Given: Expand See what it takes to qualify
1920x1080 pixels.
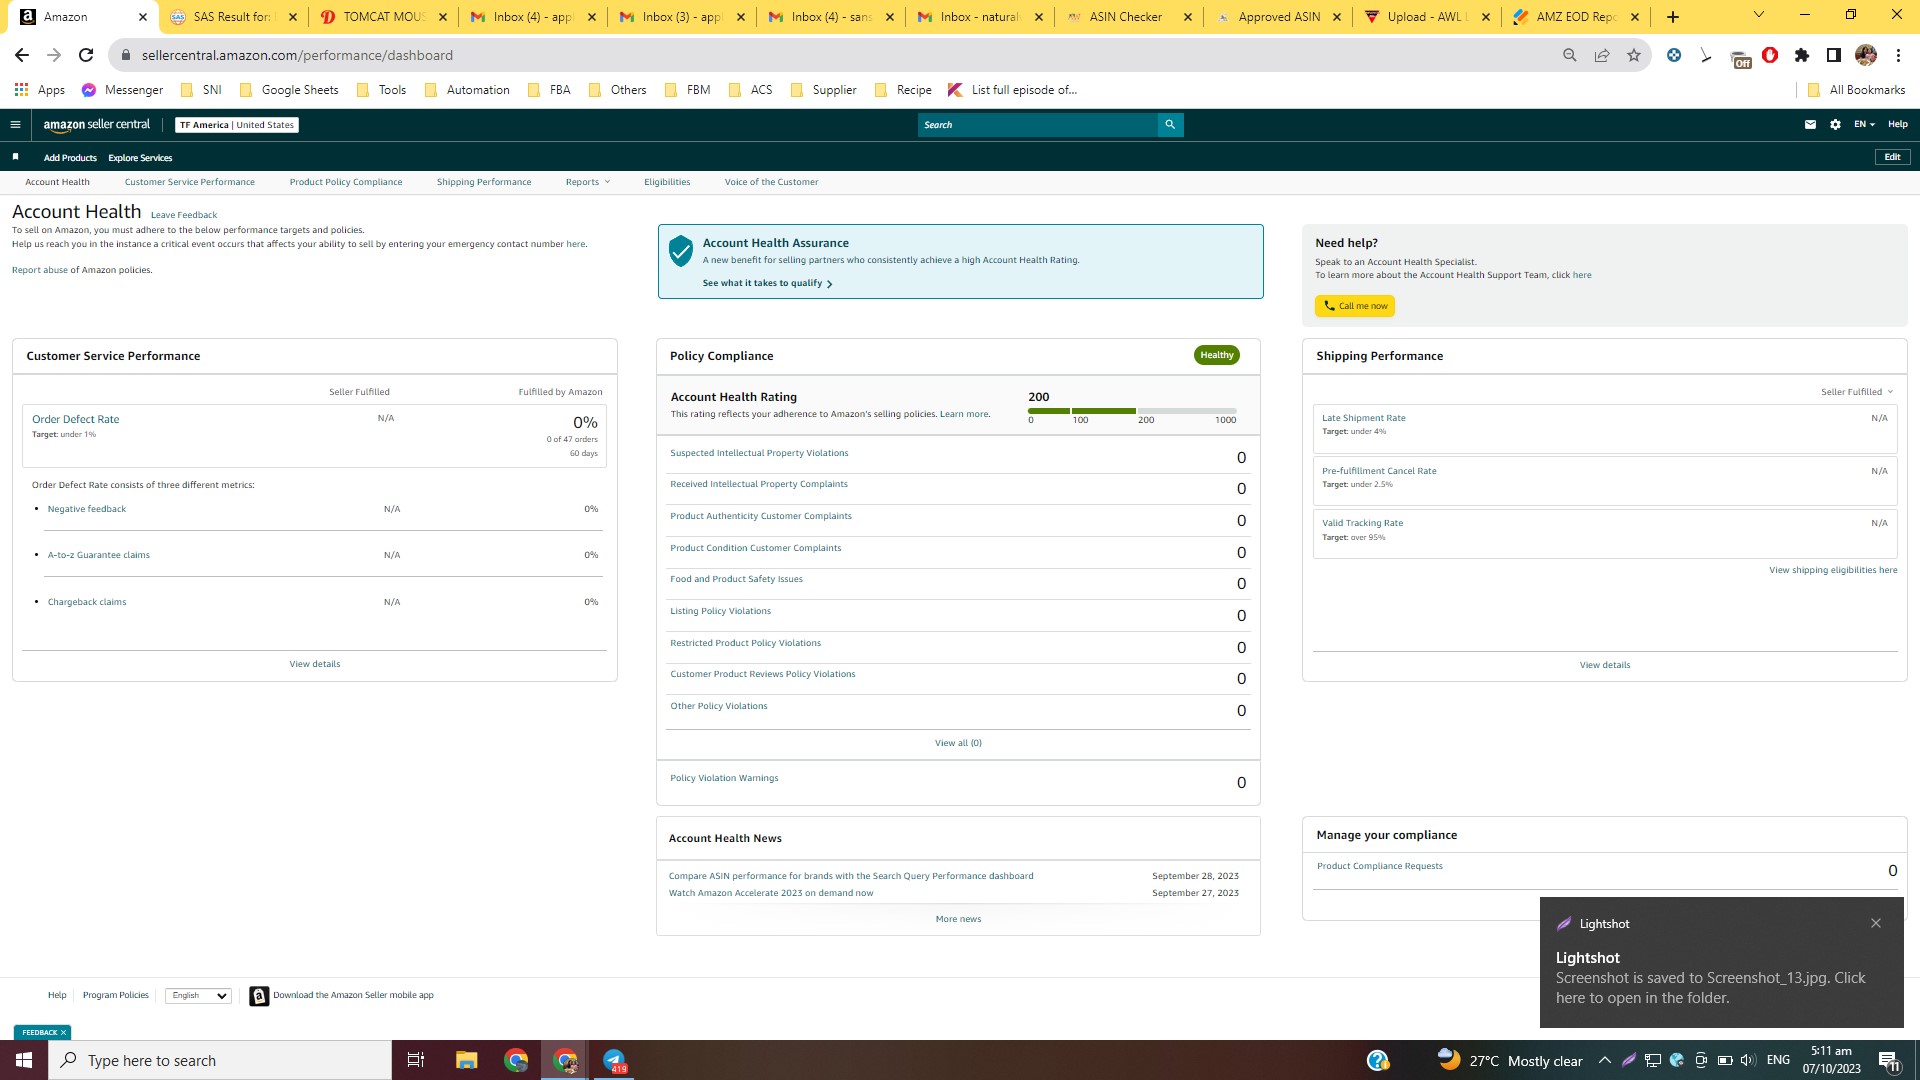Looking at the screenshot, I should pos(767,283).
